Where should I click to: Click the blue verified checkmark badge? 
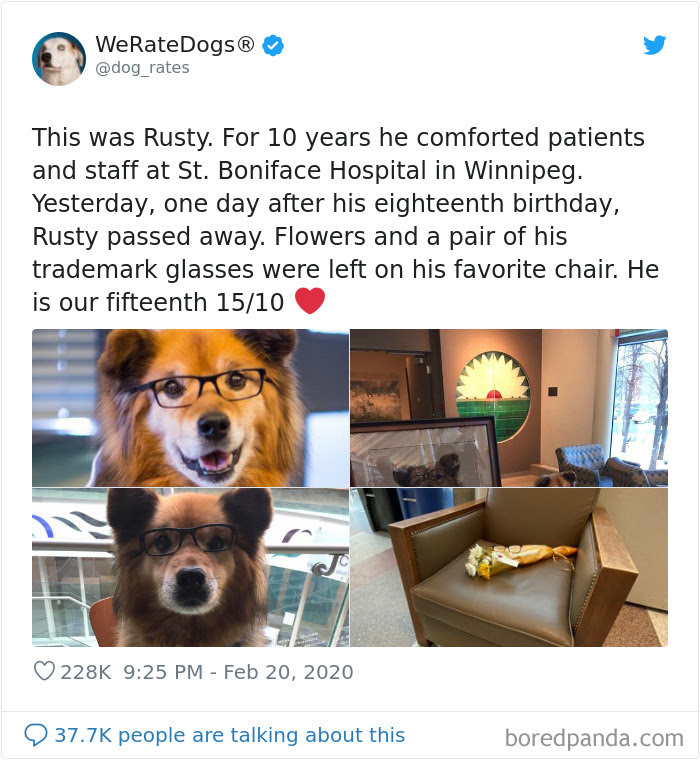(273, 46)
